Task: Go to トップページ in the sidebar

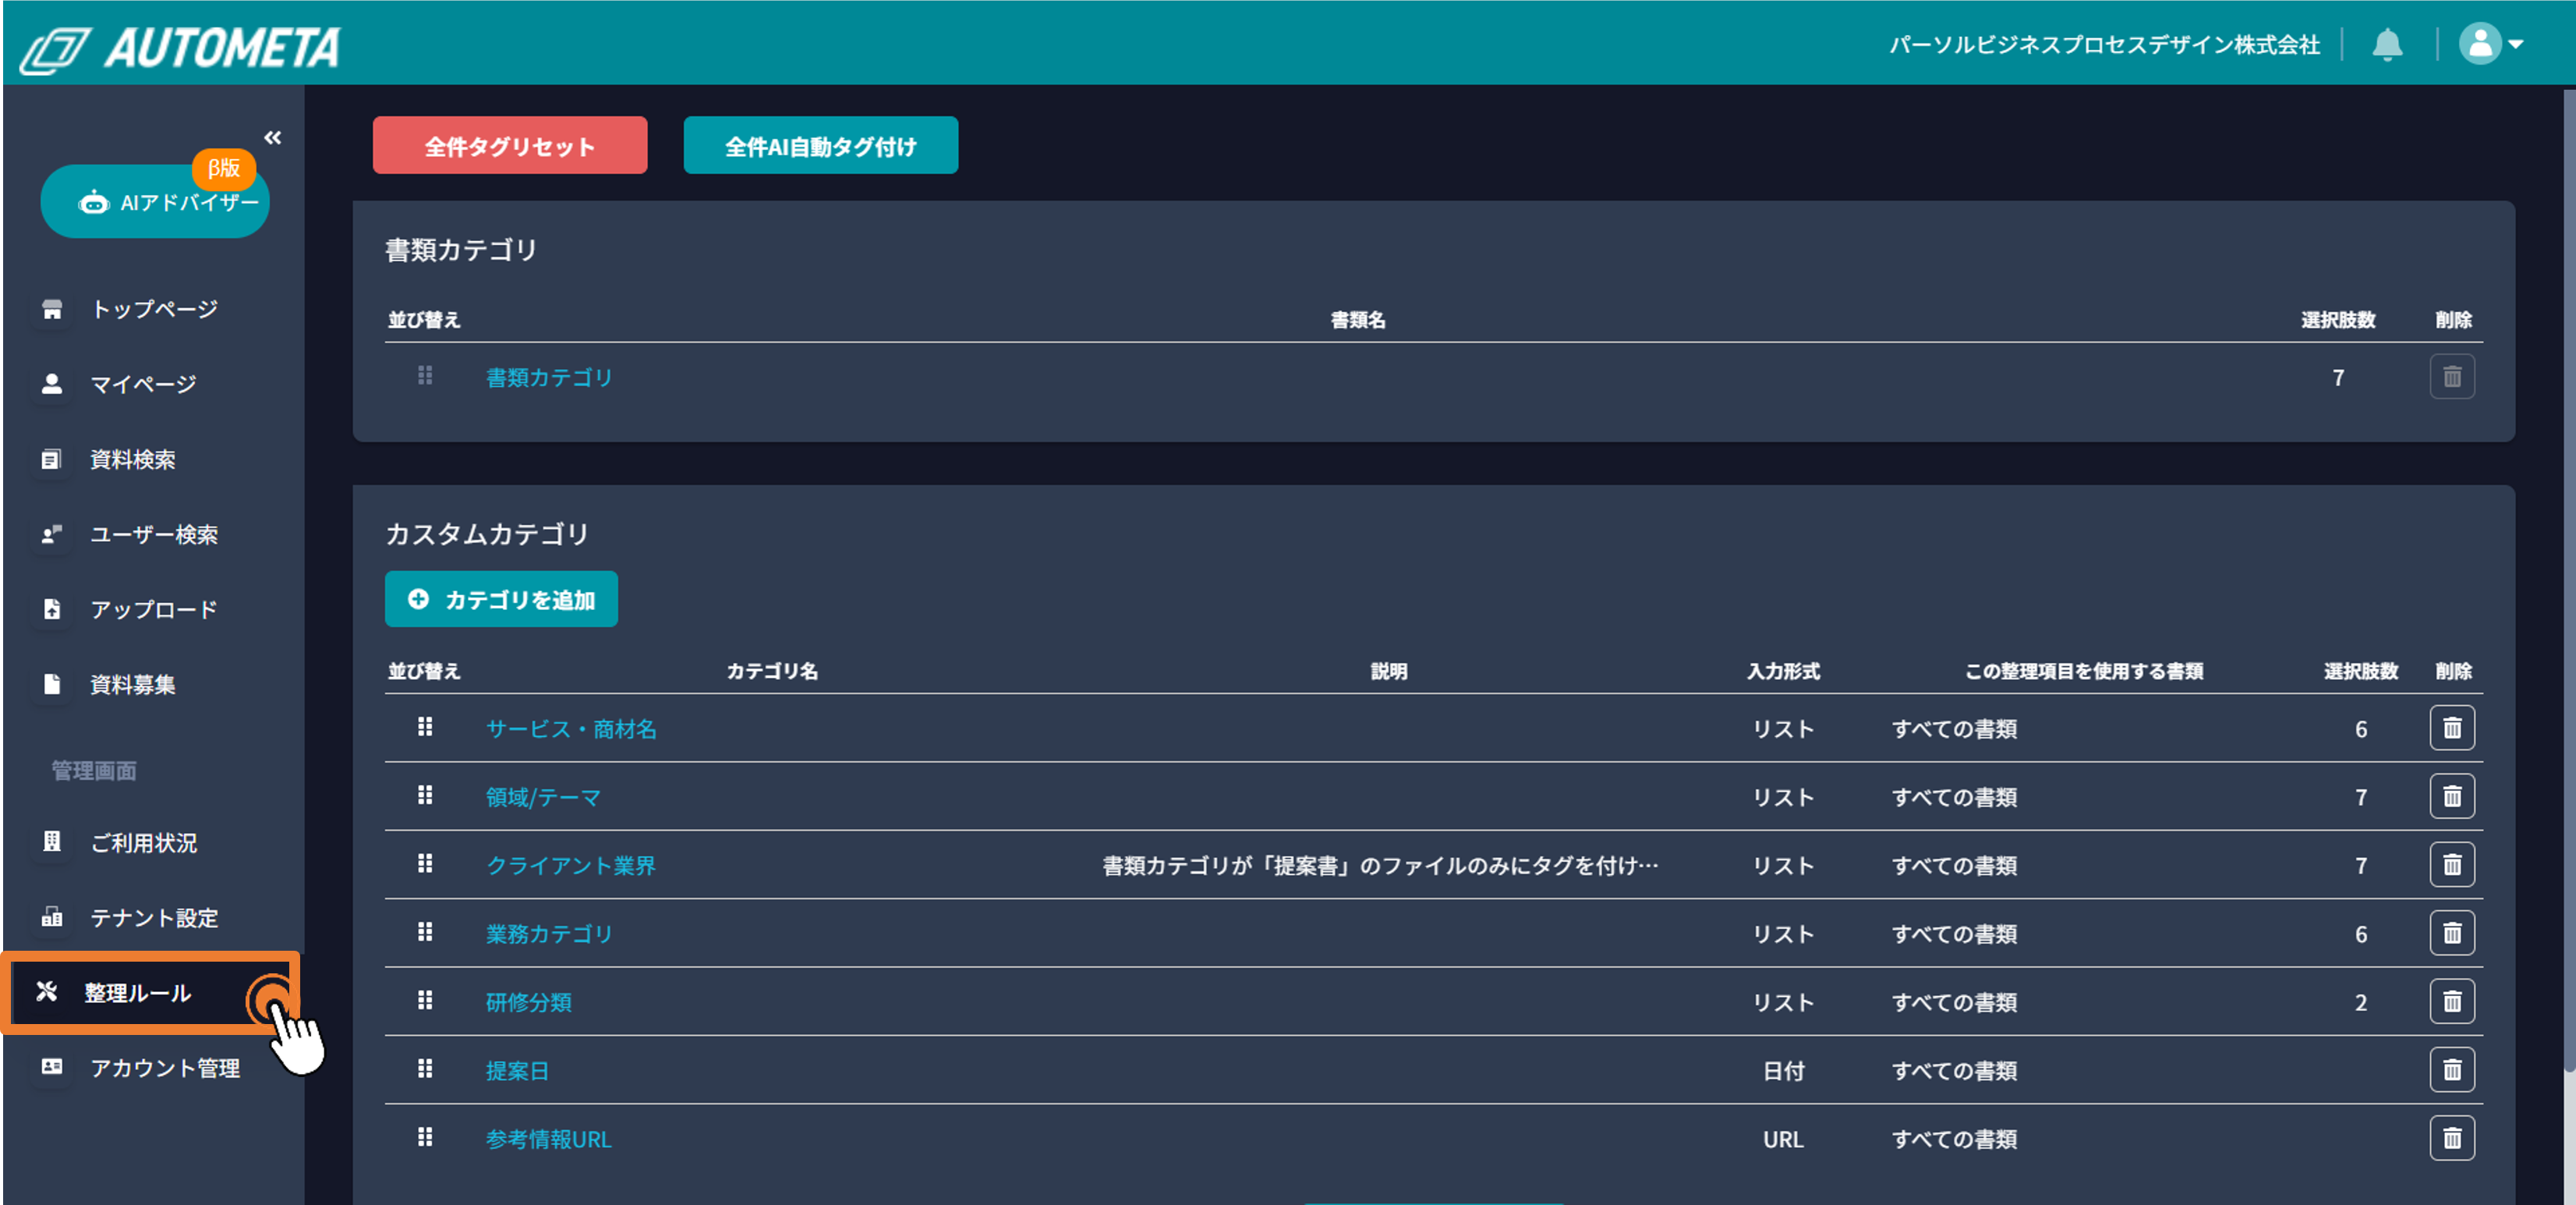Action: (x=154, y=309)
